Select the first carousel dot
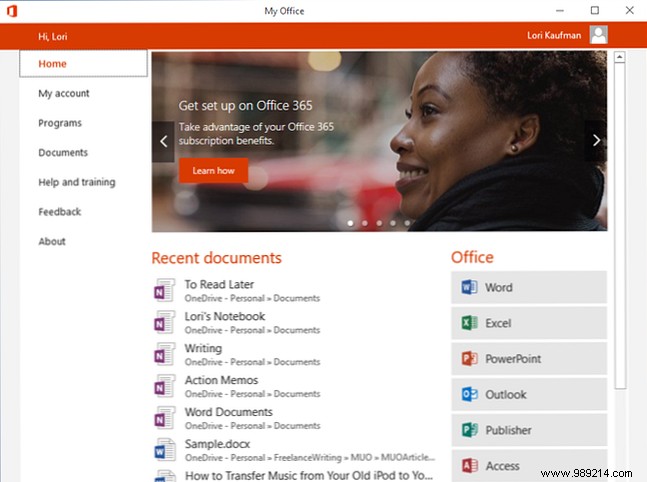Screen dimensions: 647x482 [350, 223]
